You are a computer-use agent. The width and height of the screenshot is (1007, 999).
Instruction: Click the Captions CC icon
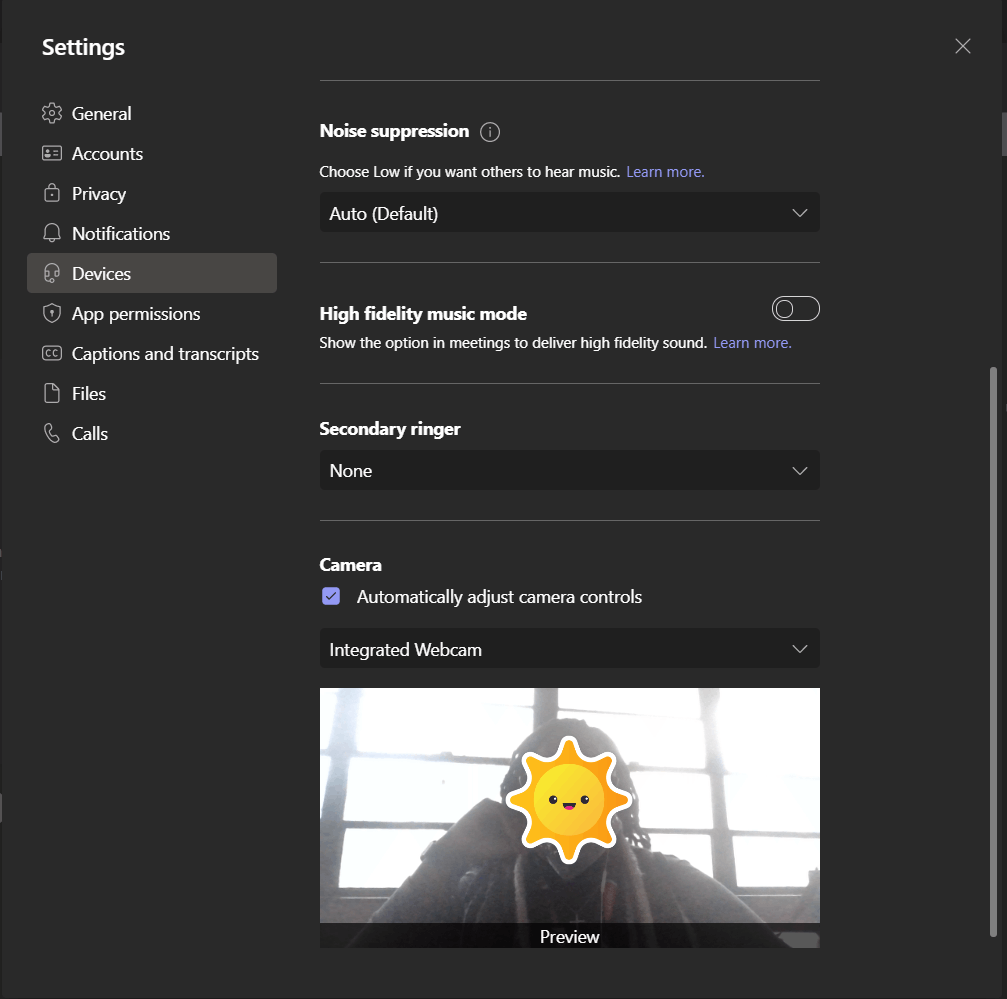[52, 353]
